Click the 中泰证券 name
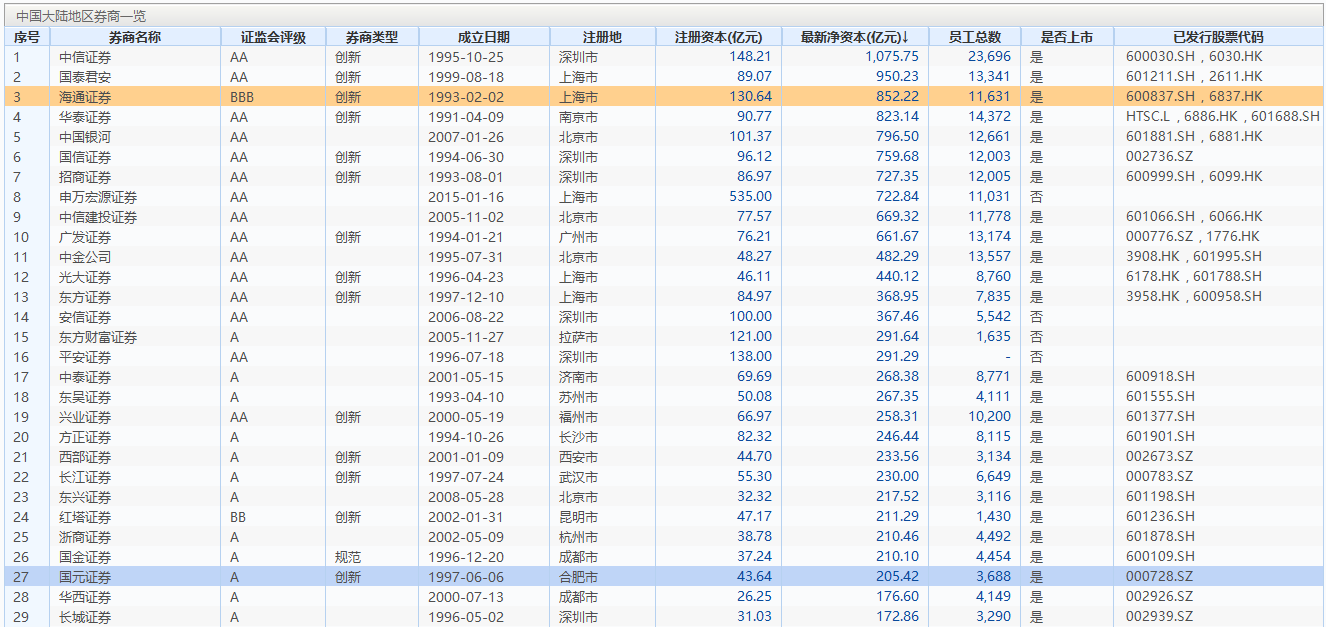This screenshot has height=627, width=1326. tap(85, 377)
